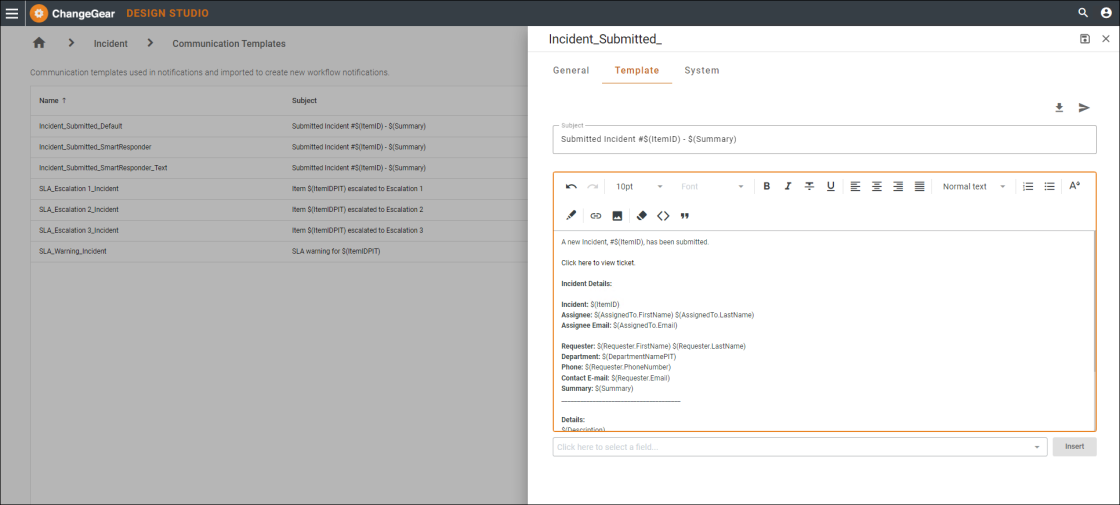Insert a numbered list
Image resolution: width=1120 pixels, height=505 pixels.
tap(1028, 186)
